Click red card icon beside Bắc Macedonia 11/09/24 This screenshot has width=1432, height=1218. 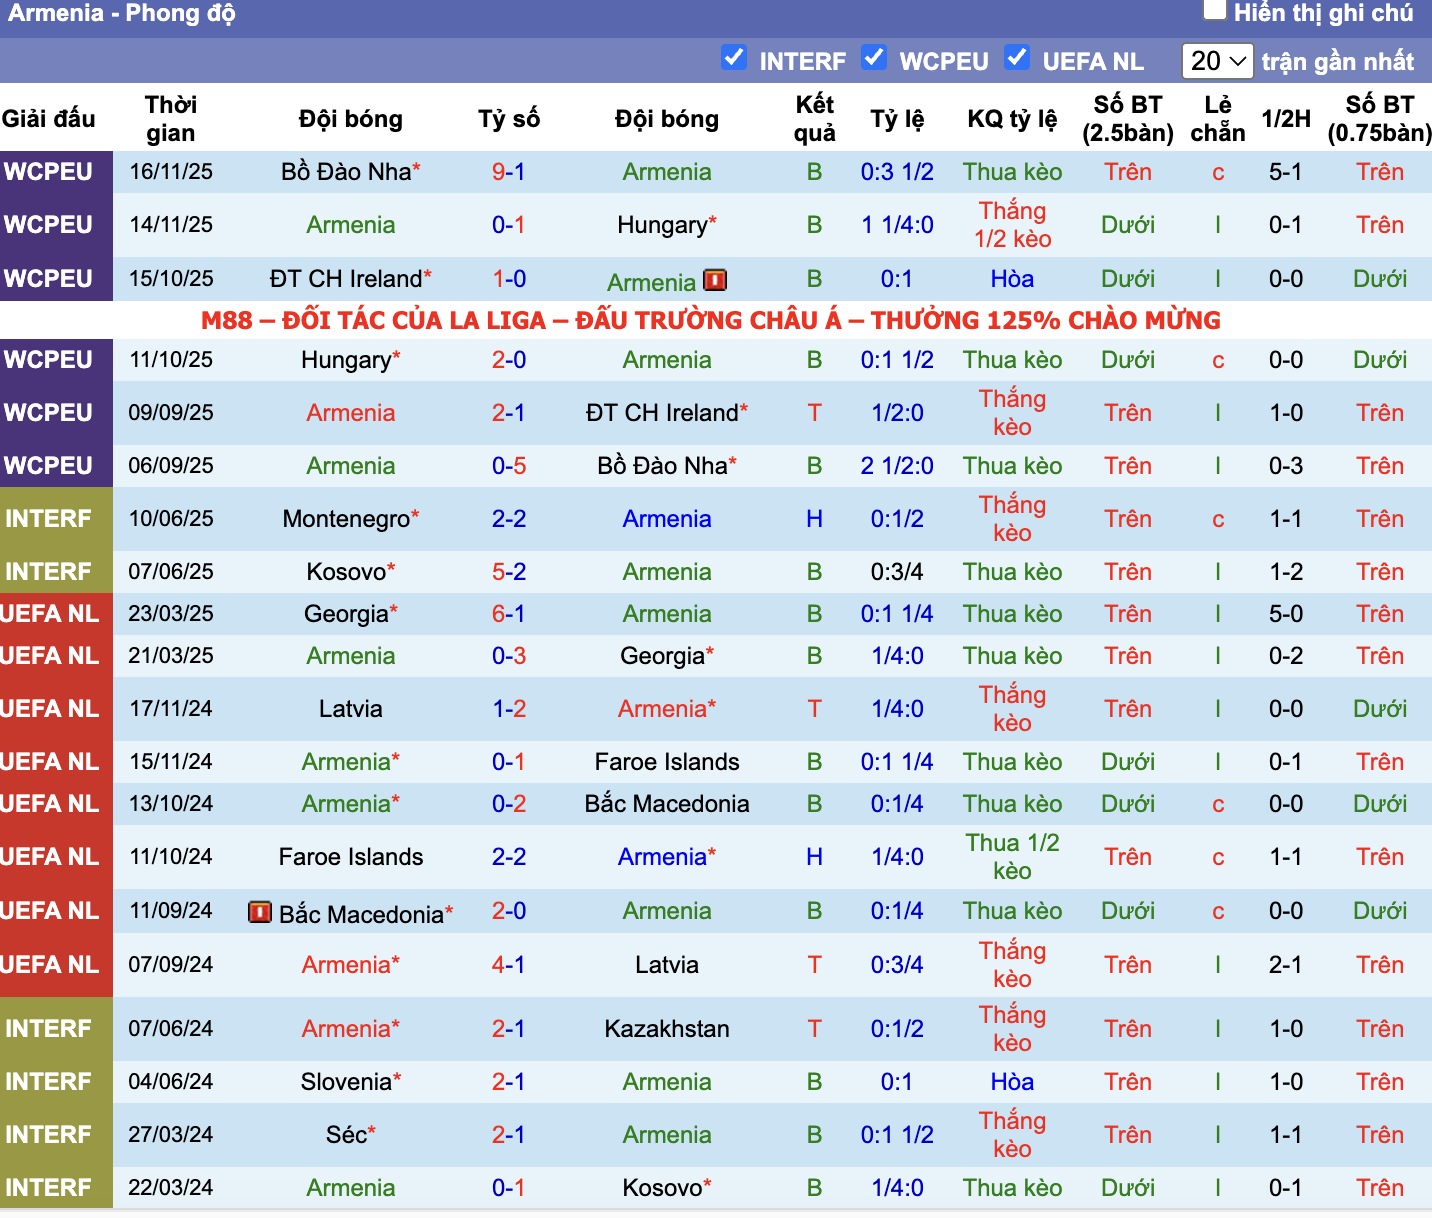[260, 912]
